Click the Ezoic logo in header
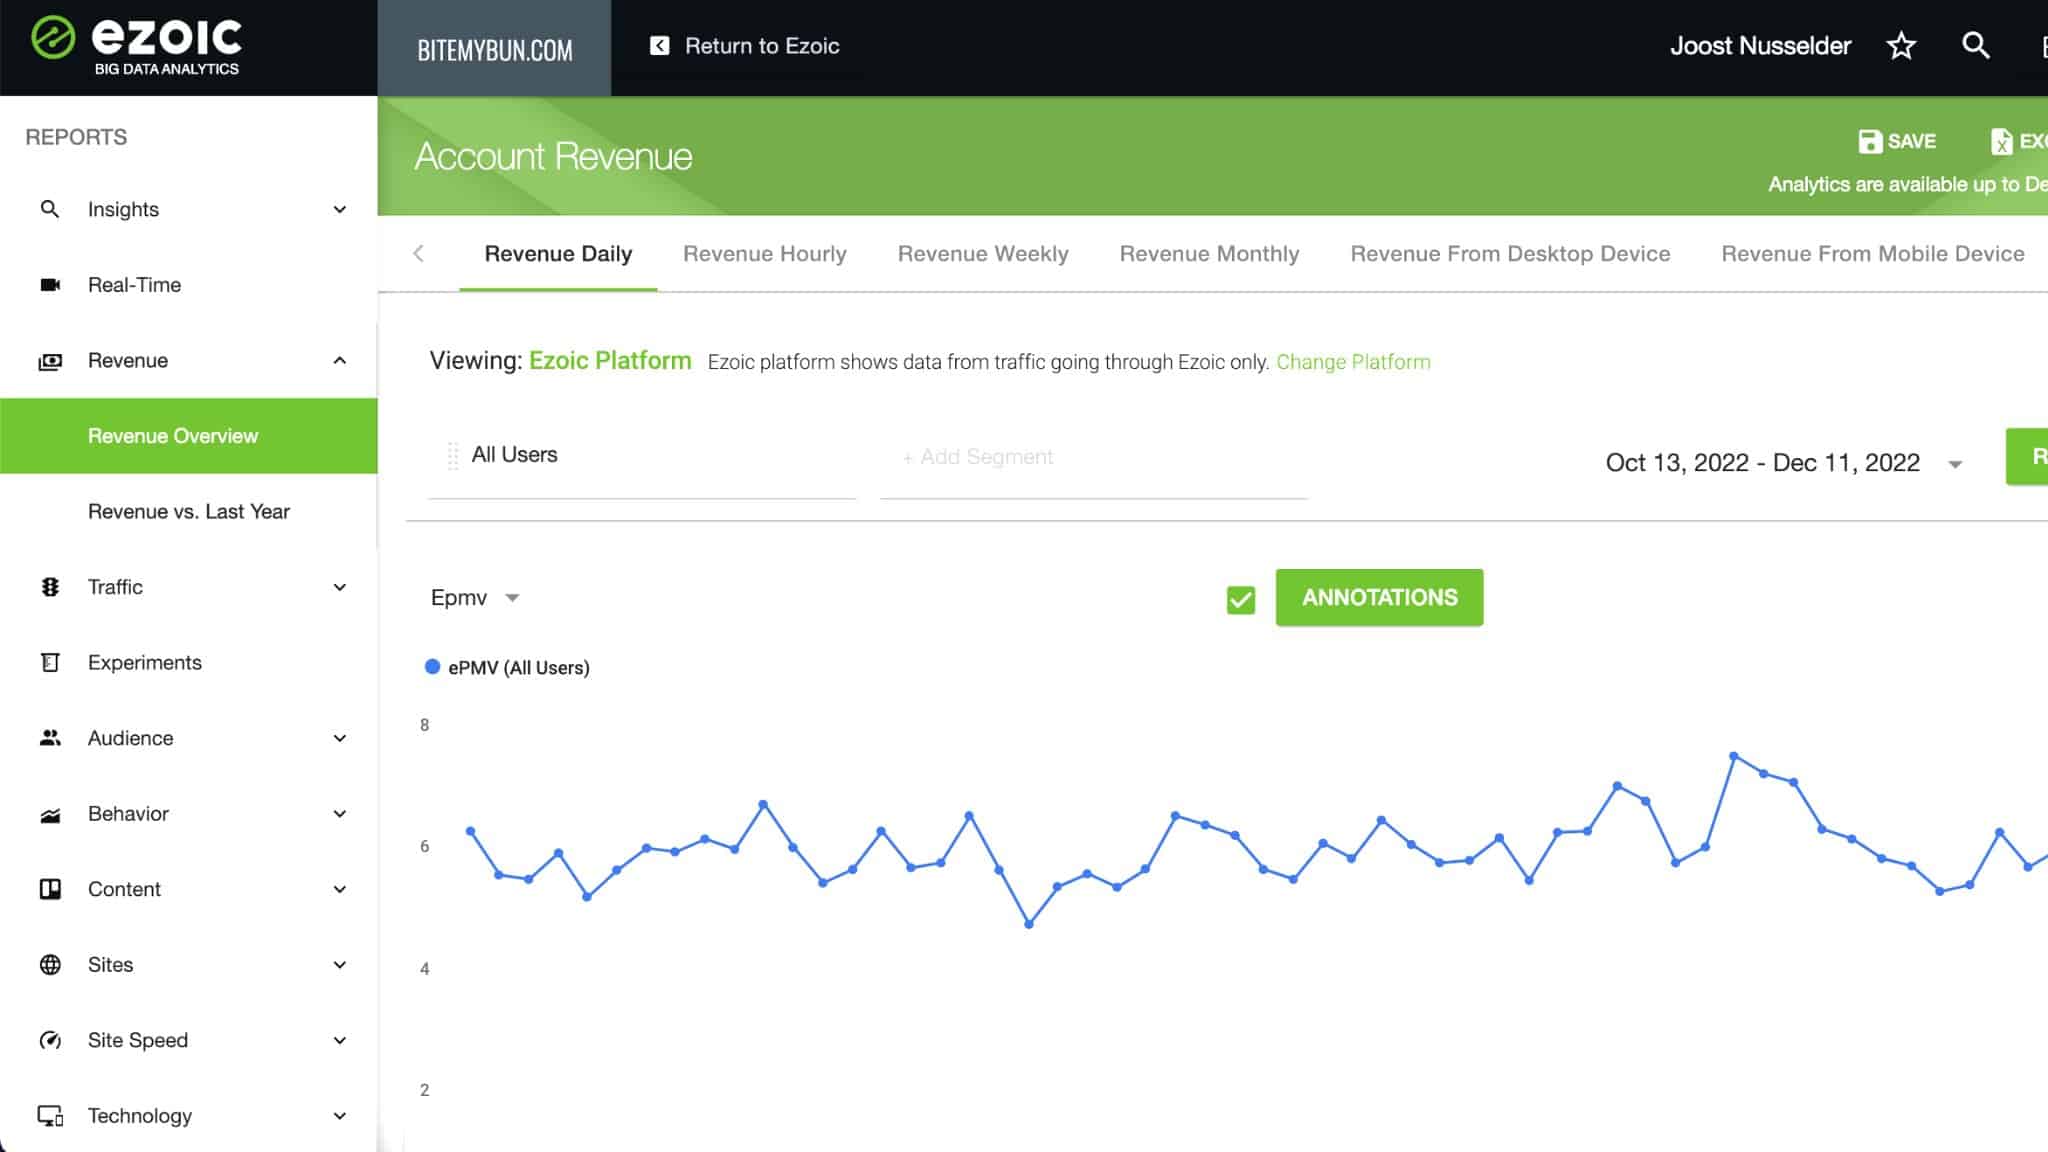 (x=136, y=46)
